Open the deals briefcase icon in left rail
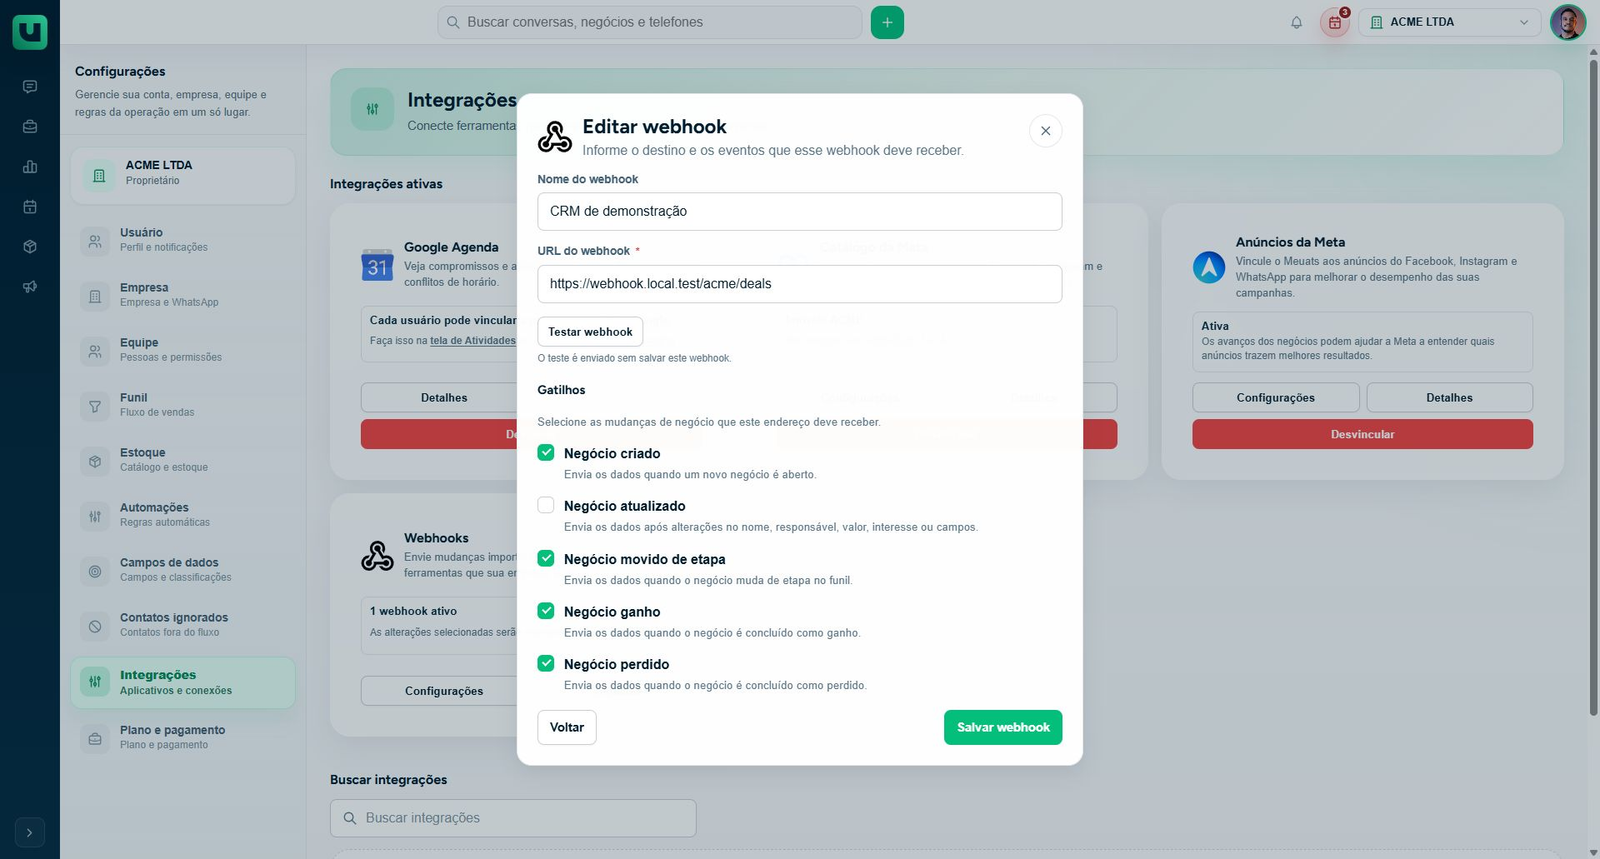 point(30,127)
